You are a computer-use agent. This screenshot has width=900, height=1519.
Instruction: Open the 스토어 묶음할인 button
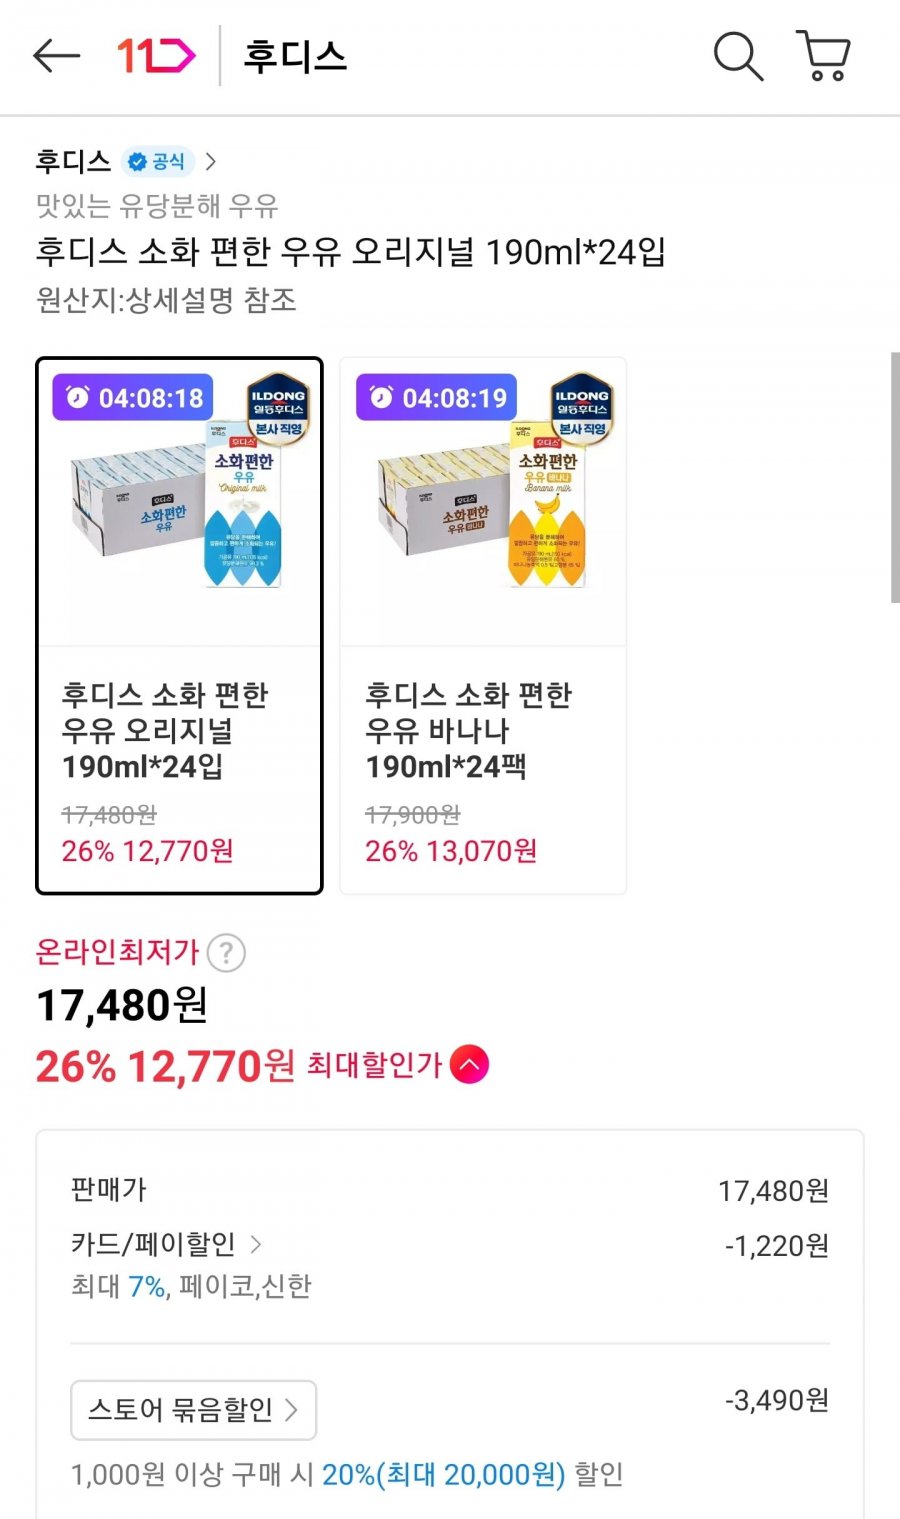click(193, 1410)
